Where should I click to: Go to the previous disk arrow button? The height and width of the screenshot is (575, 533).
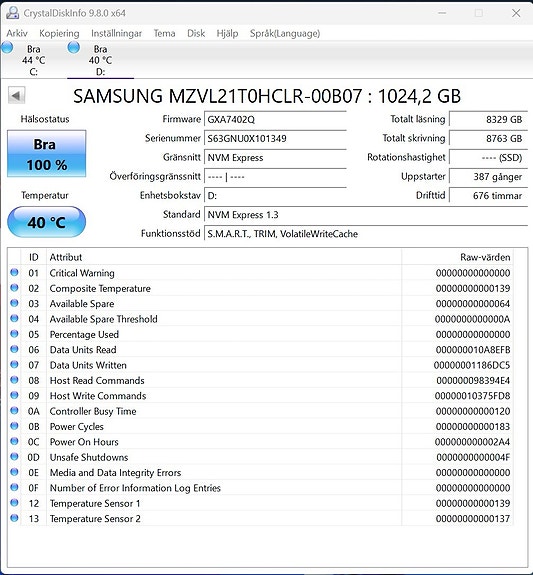point(17,96)
